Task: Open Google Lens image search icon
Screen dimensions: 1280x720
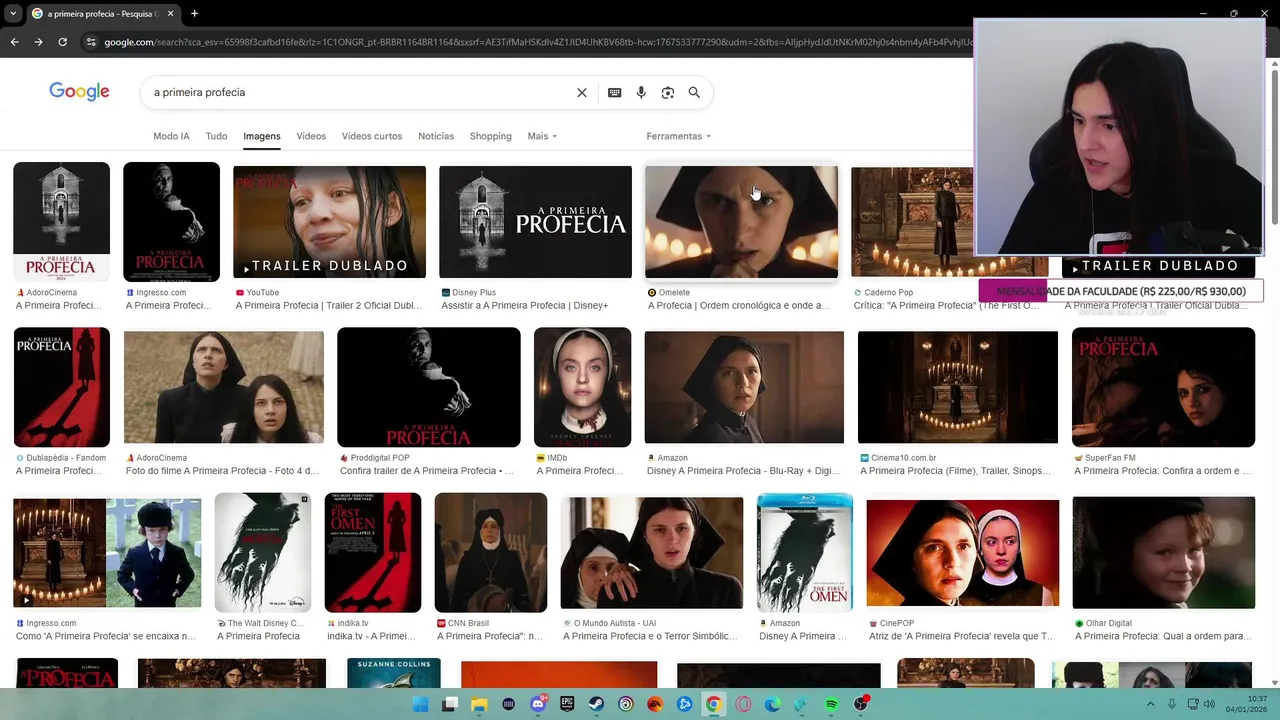Action: pos(668,92)
